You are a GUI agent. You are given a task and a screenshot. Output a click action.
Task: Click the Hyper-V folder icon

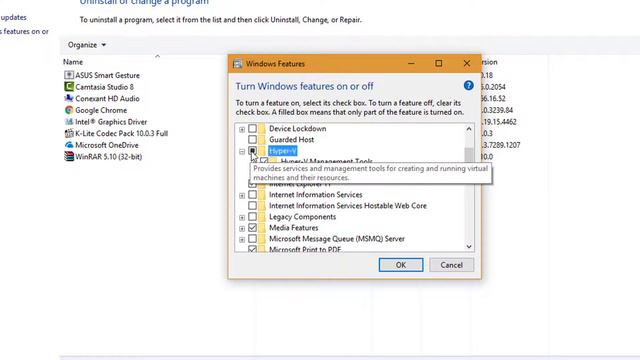click(x=262, y=151)
